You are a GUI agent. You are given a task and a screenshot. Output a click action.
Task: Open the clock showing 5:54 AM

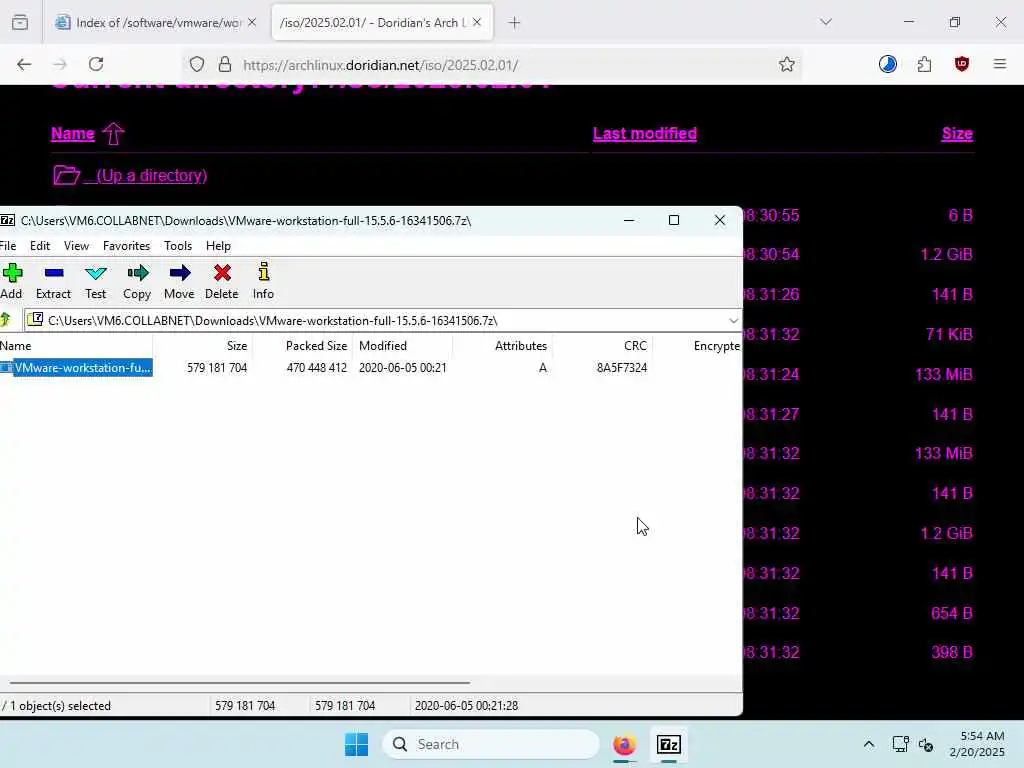(x=978, y=744)
